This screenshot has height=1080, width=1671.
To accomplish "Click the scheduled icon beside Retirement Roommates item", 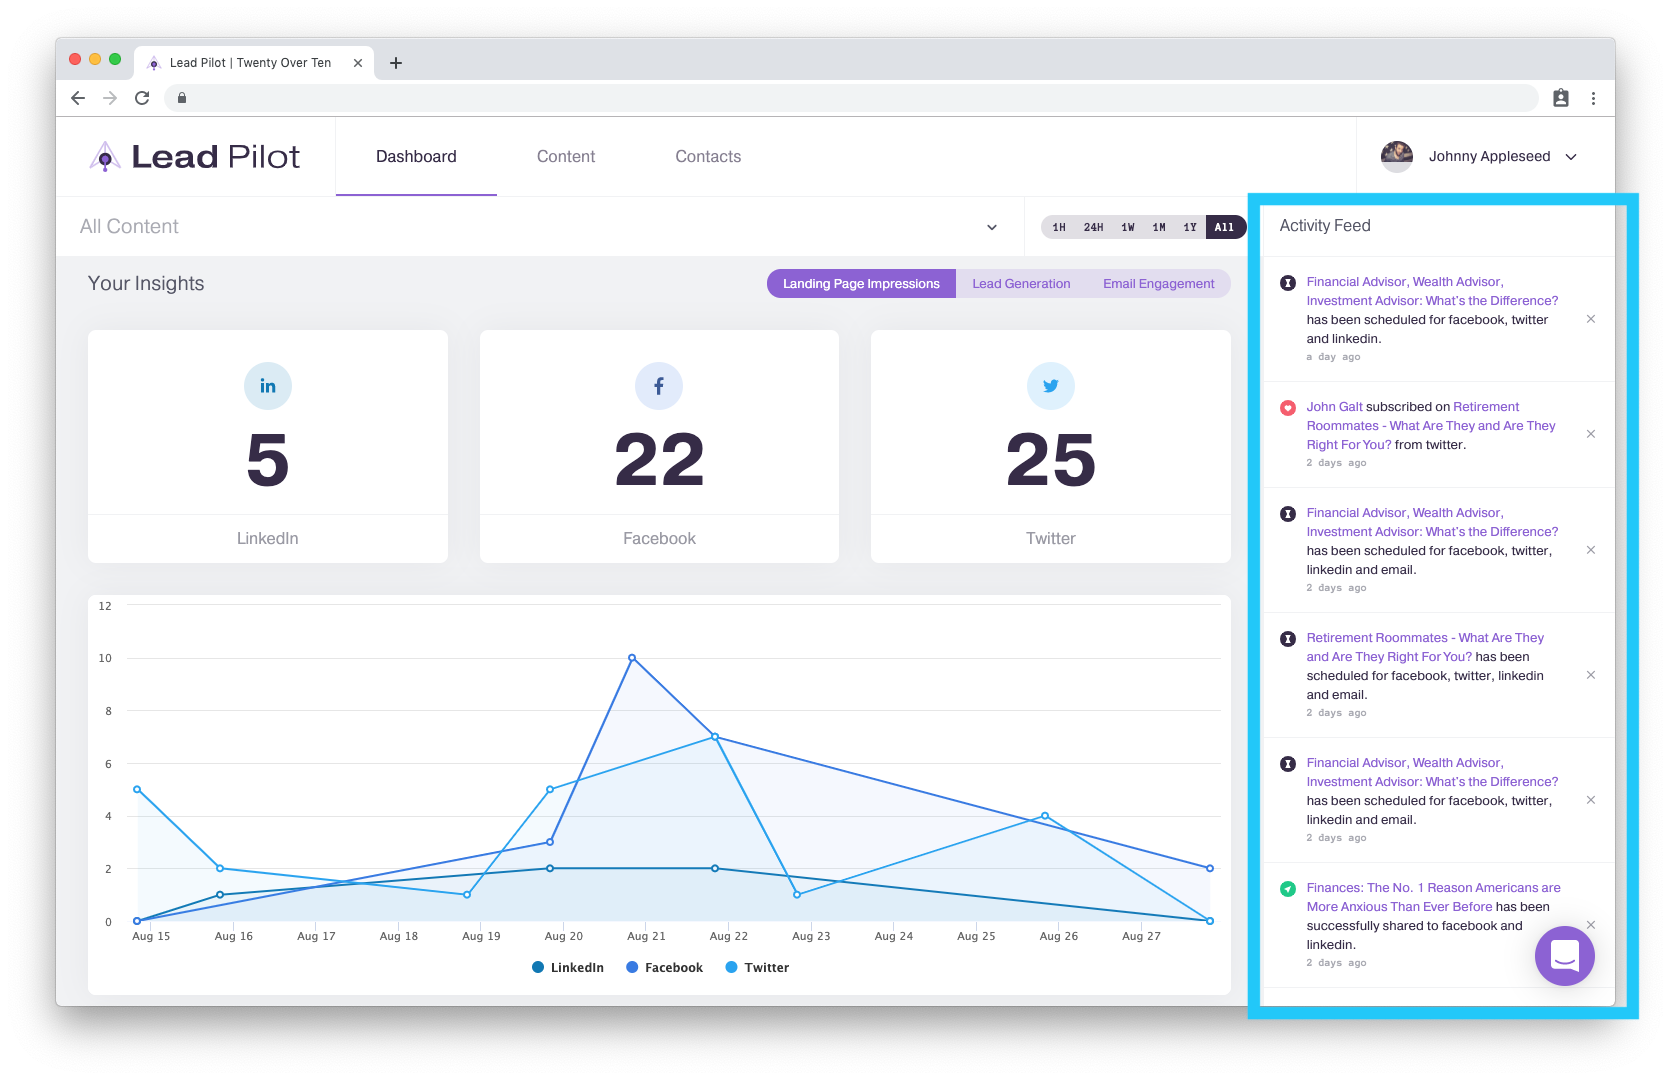I will coord(1288,639).
